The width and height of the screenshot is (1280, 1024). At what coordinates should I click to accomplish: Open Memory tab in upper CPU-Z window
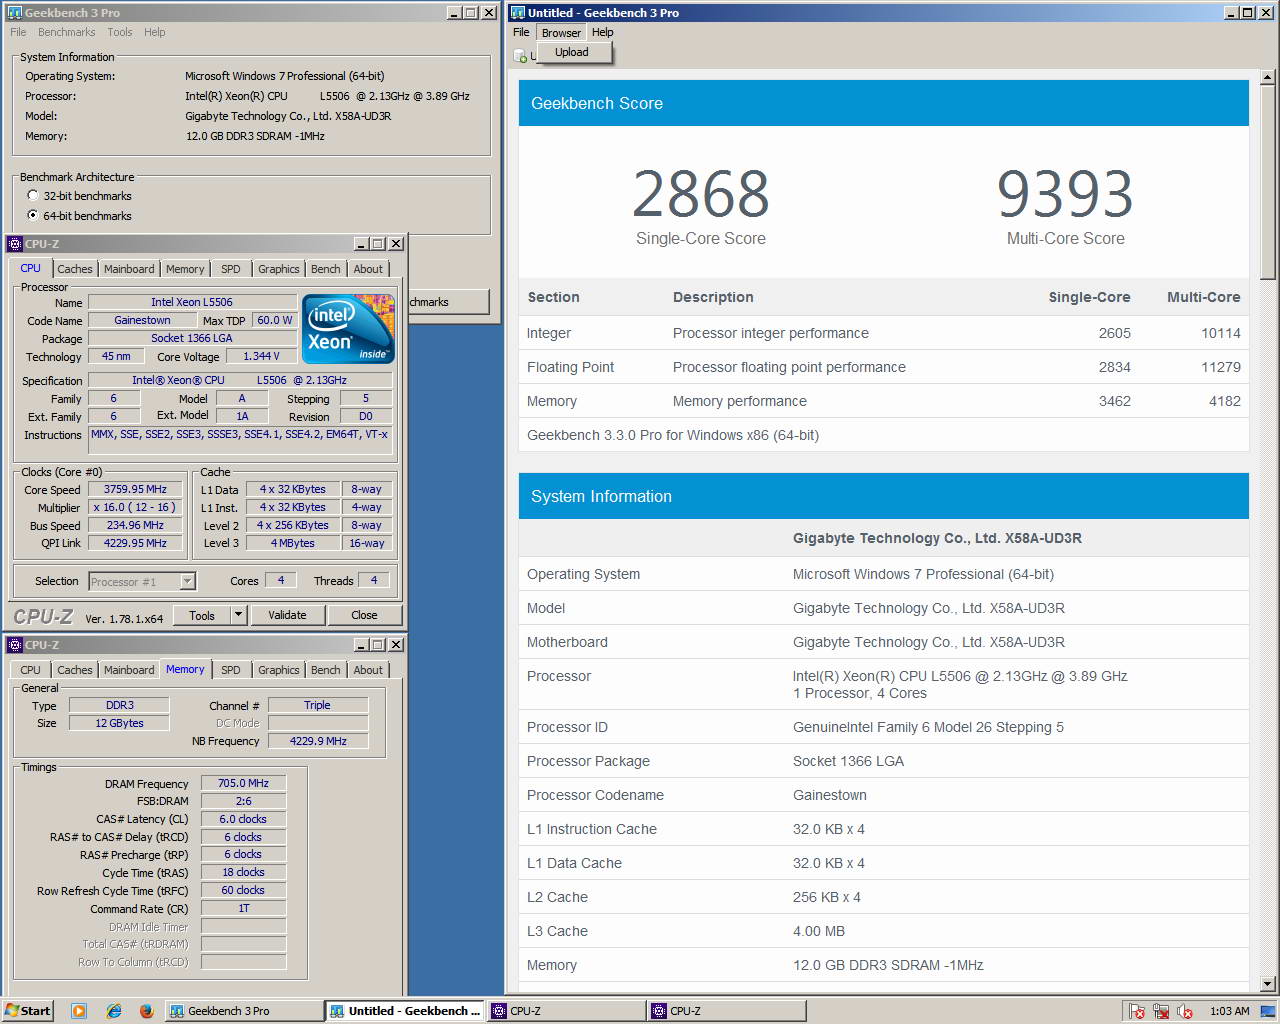click(185, 269)
